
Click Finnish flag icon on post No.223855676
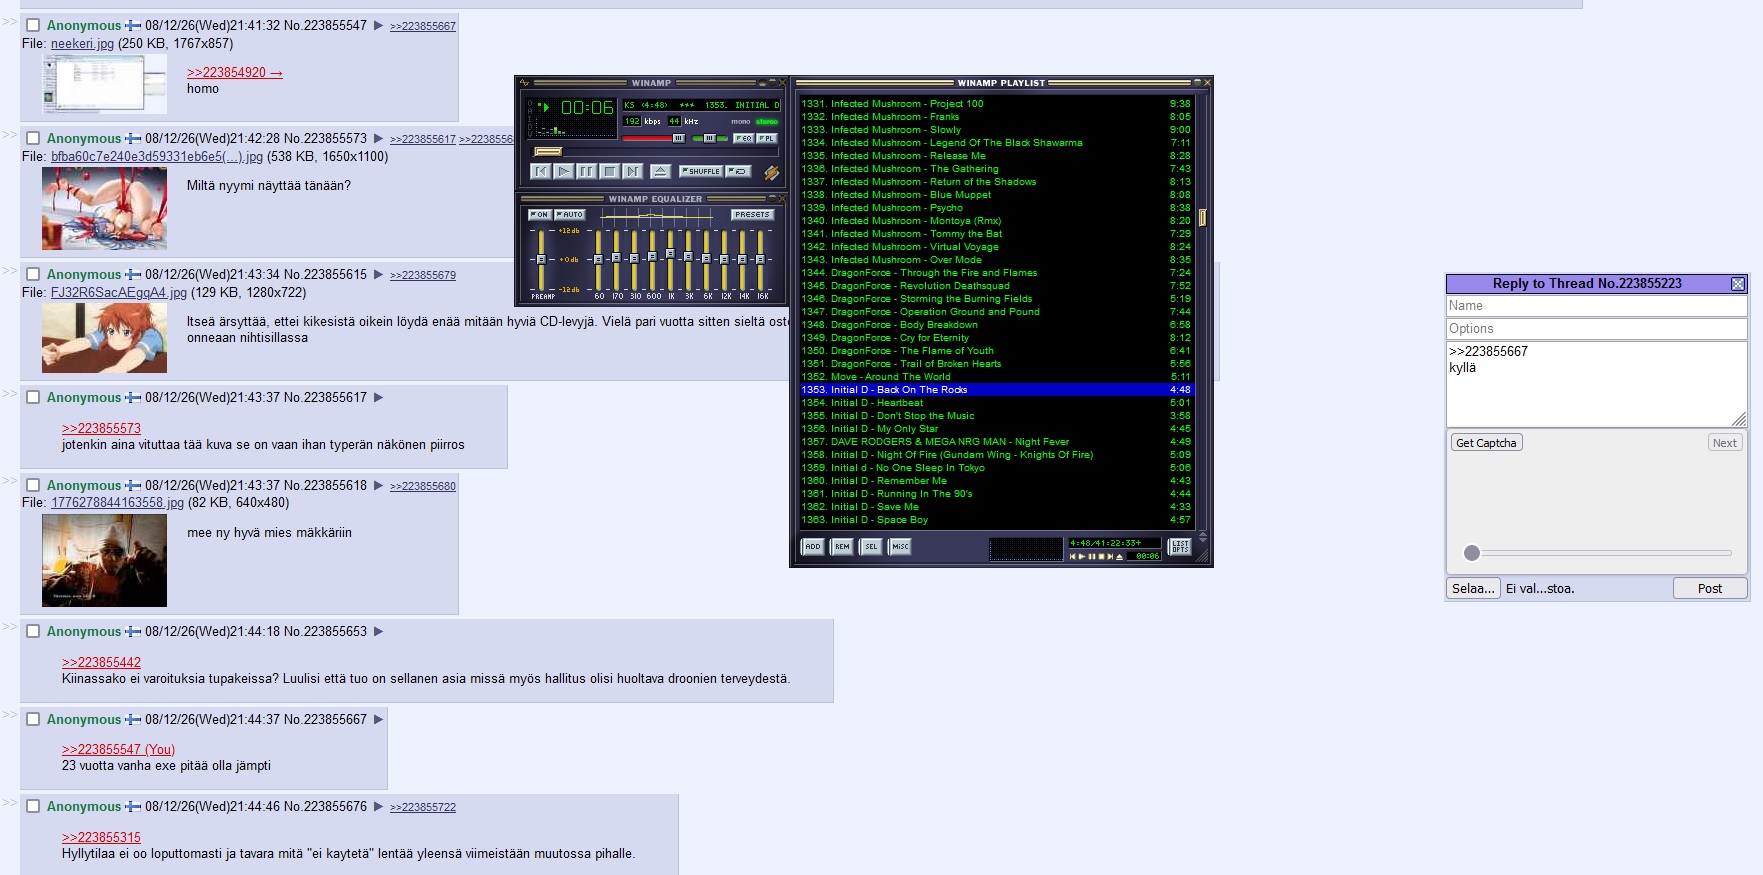click(x=133, y=807)
